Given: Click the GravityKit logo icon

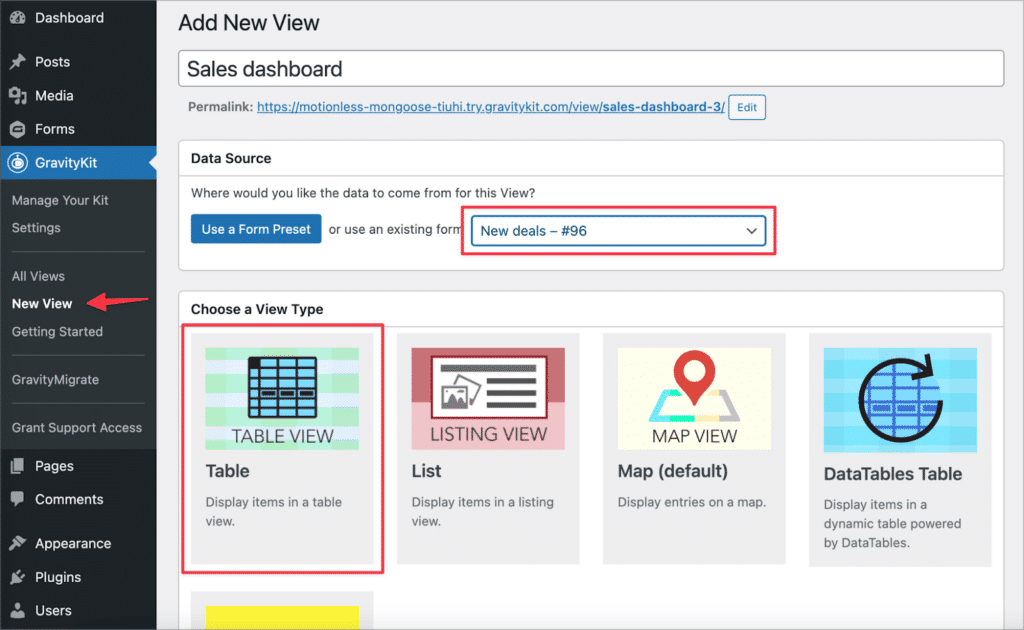Looking at the screenshot, I should [x=18, y=163].
